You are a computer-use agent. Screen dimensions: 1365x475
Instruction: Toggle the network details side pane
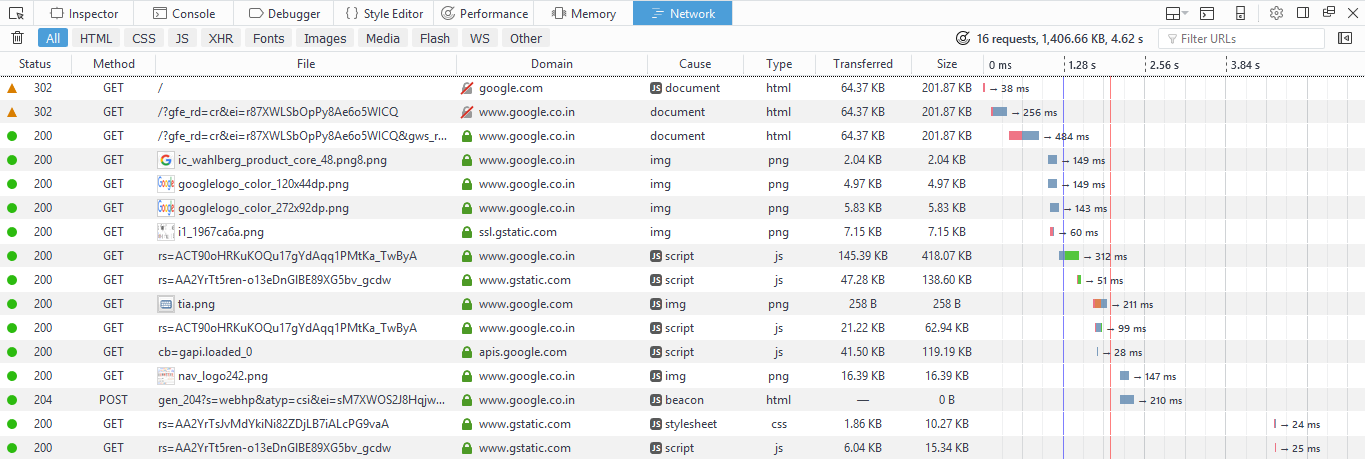coord(1345,38)
